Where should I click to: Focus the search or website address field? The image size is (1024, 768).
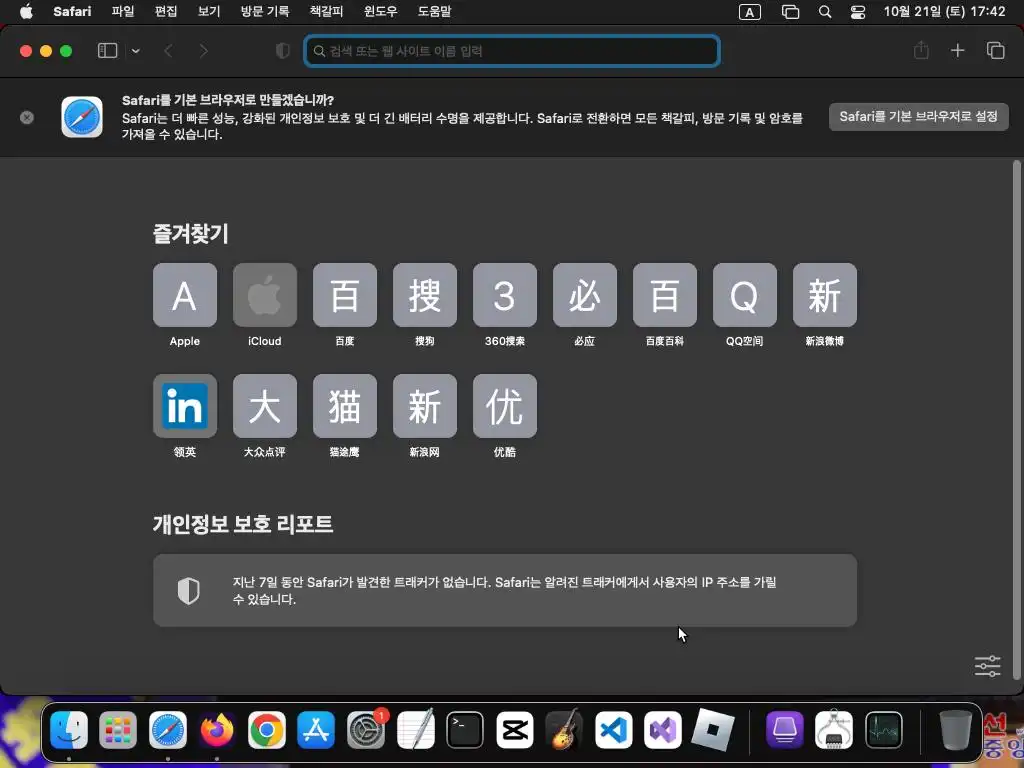click(512, 51)
